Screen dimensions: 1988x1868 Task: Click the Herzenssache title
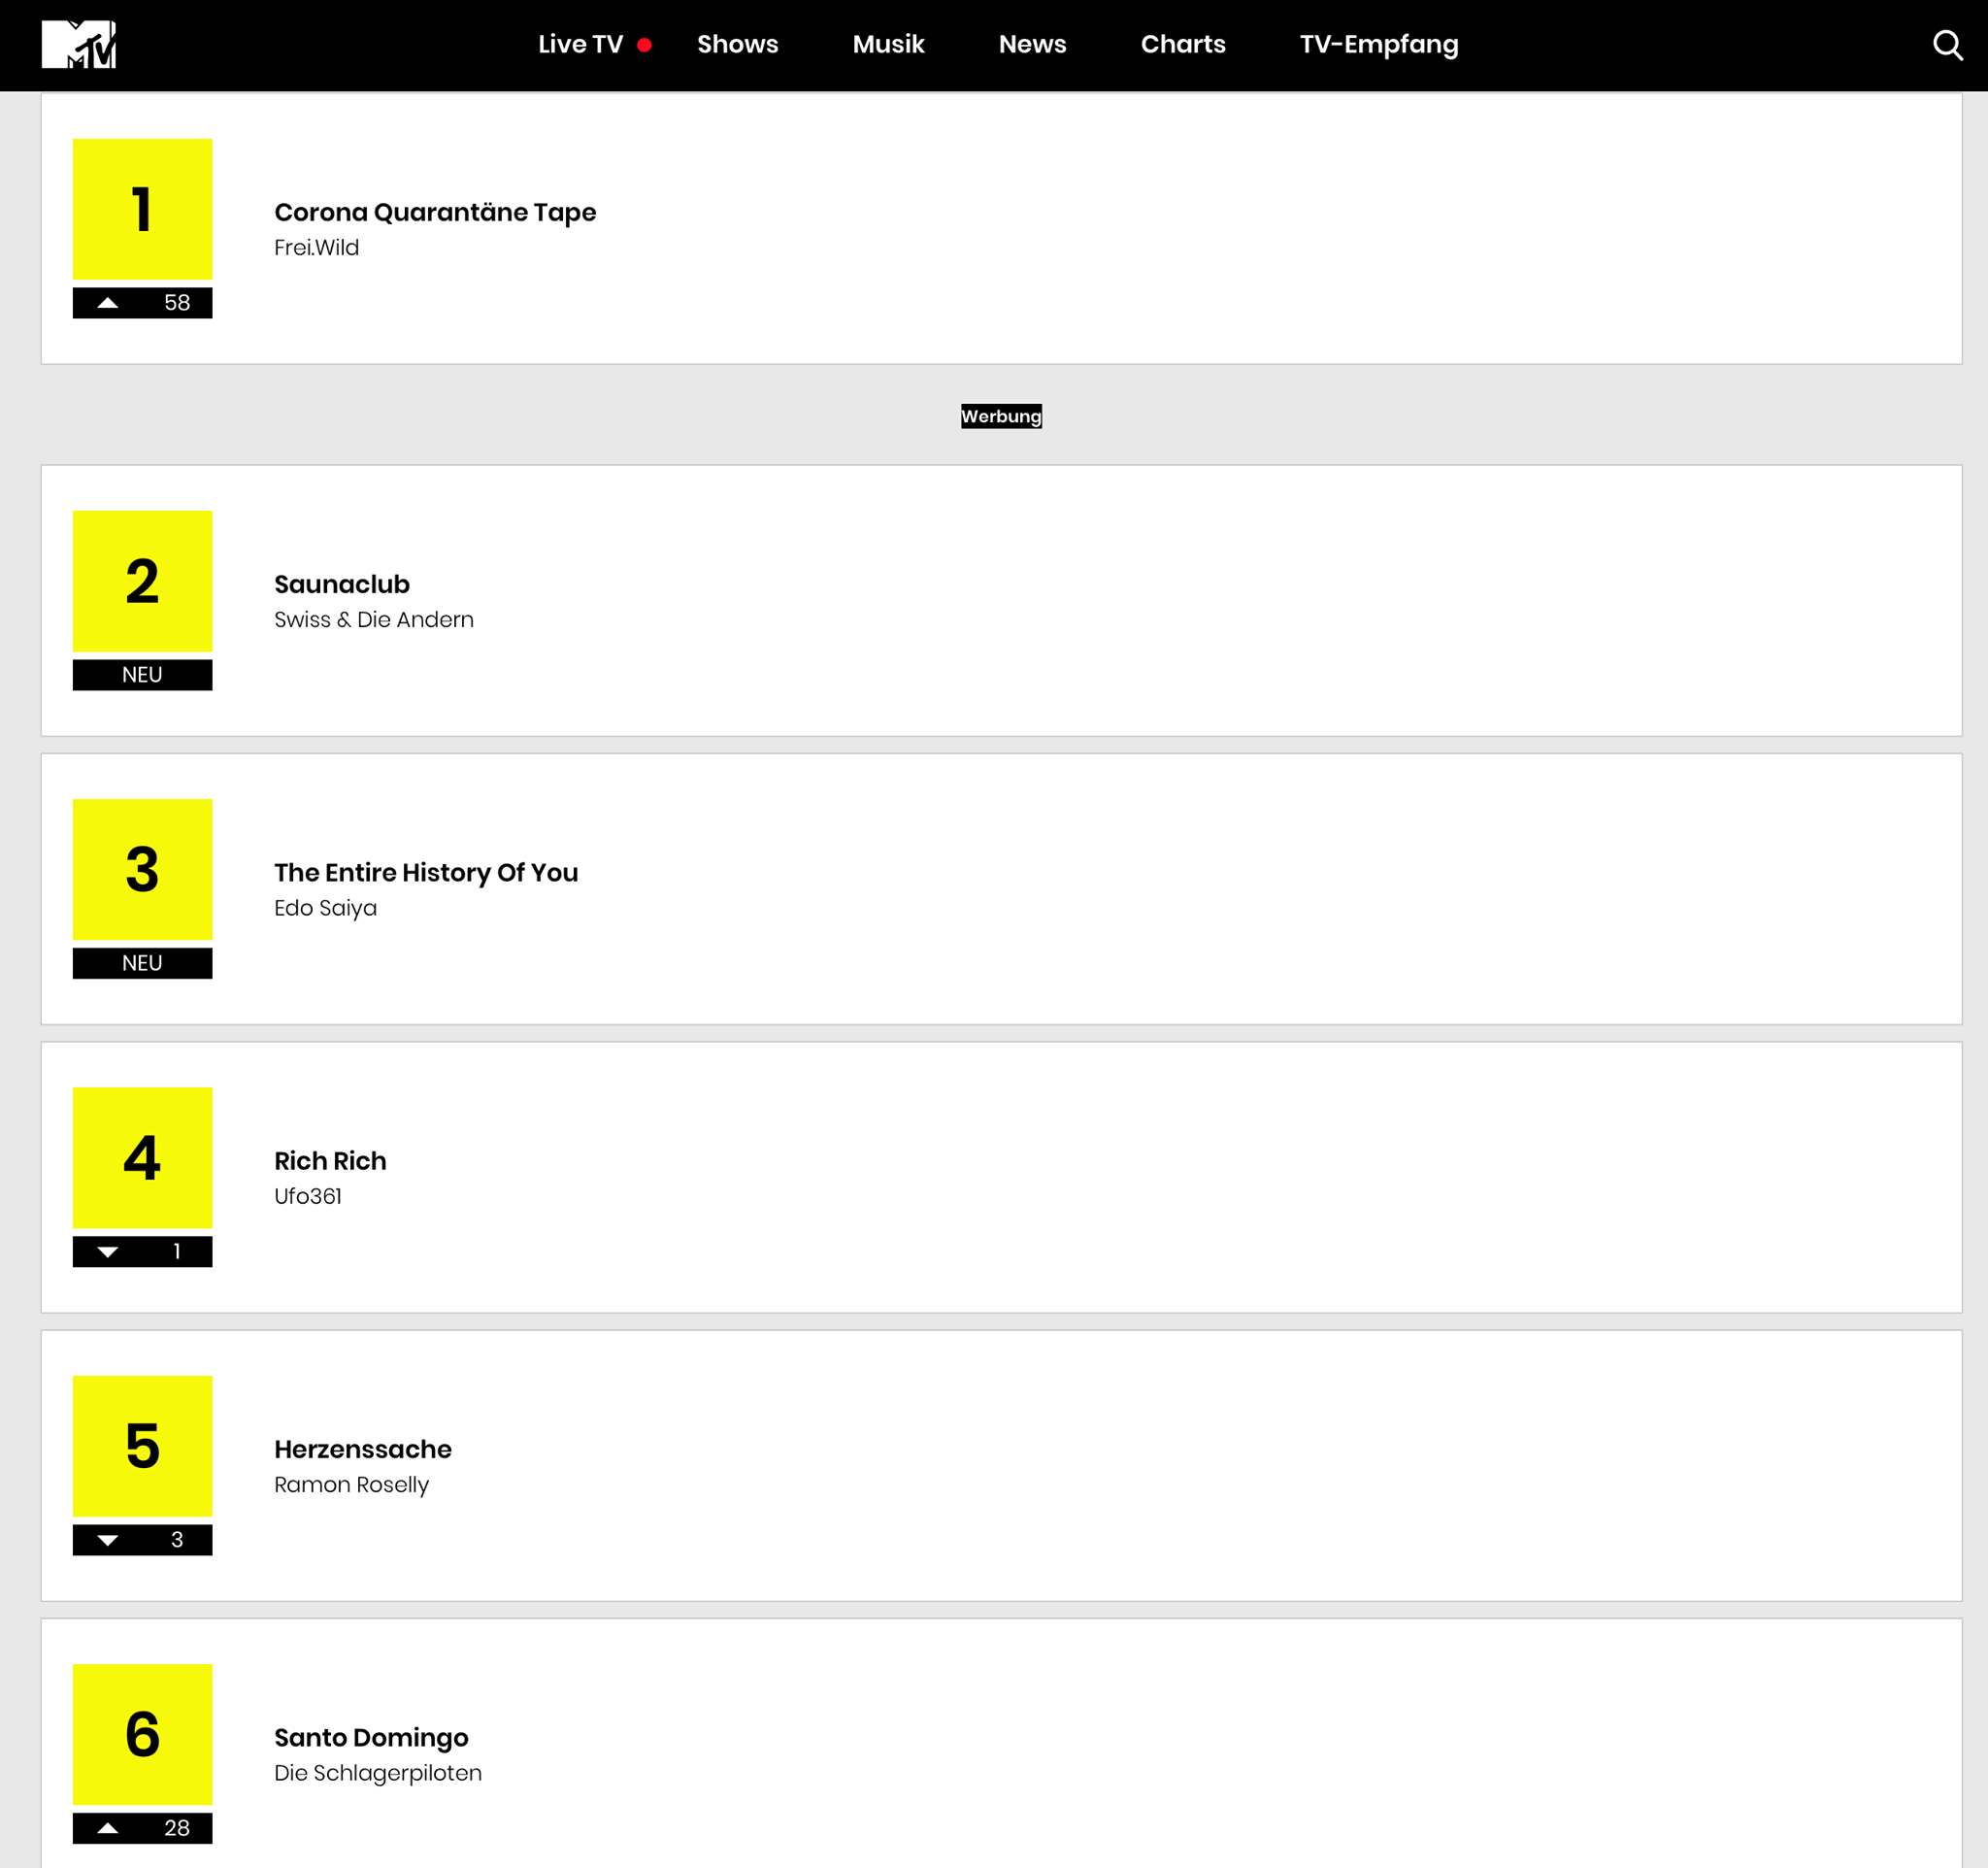[x=363, y=1449]
